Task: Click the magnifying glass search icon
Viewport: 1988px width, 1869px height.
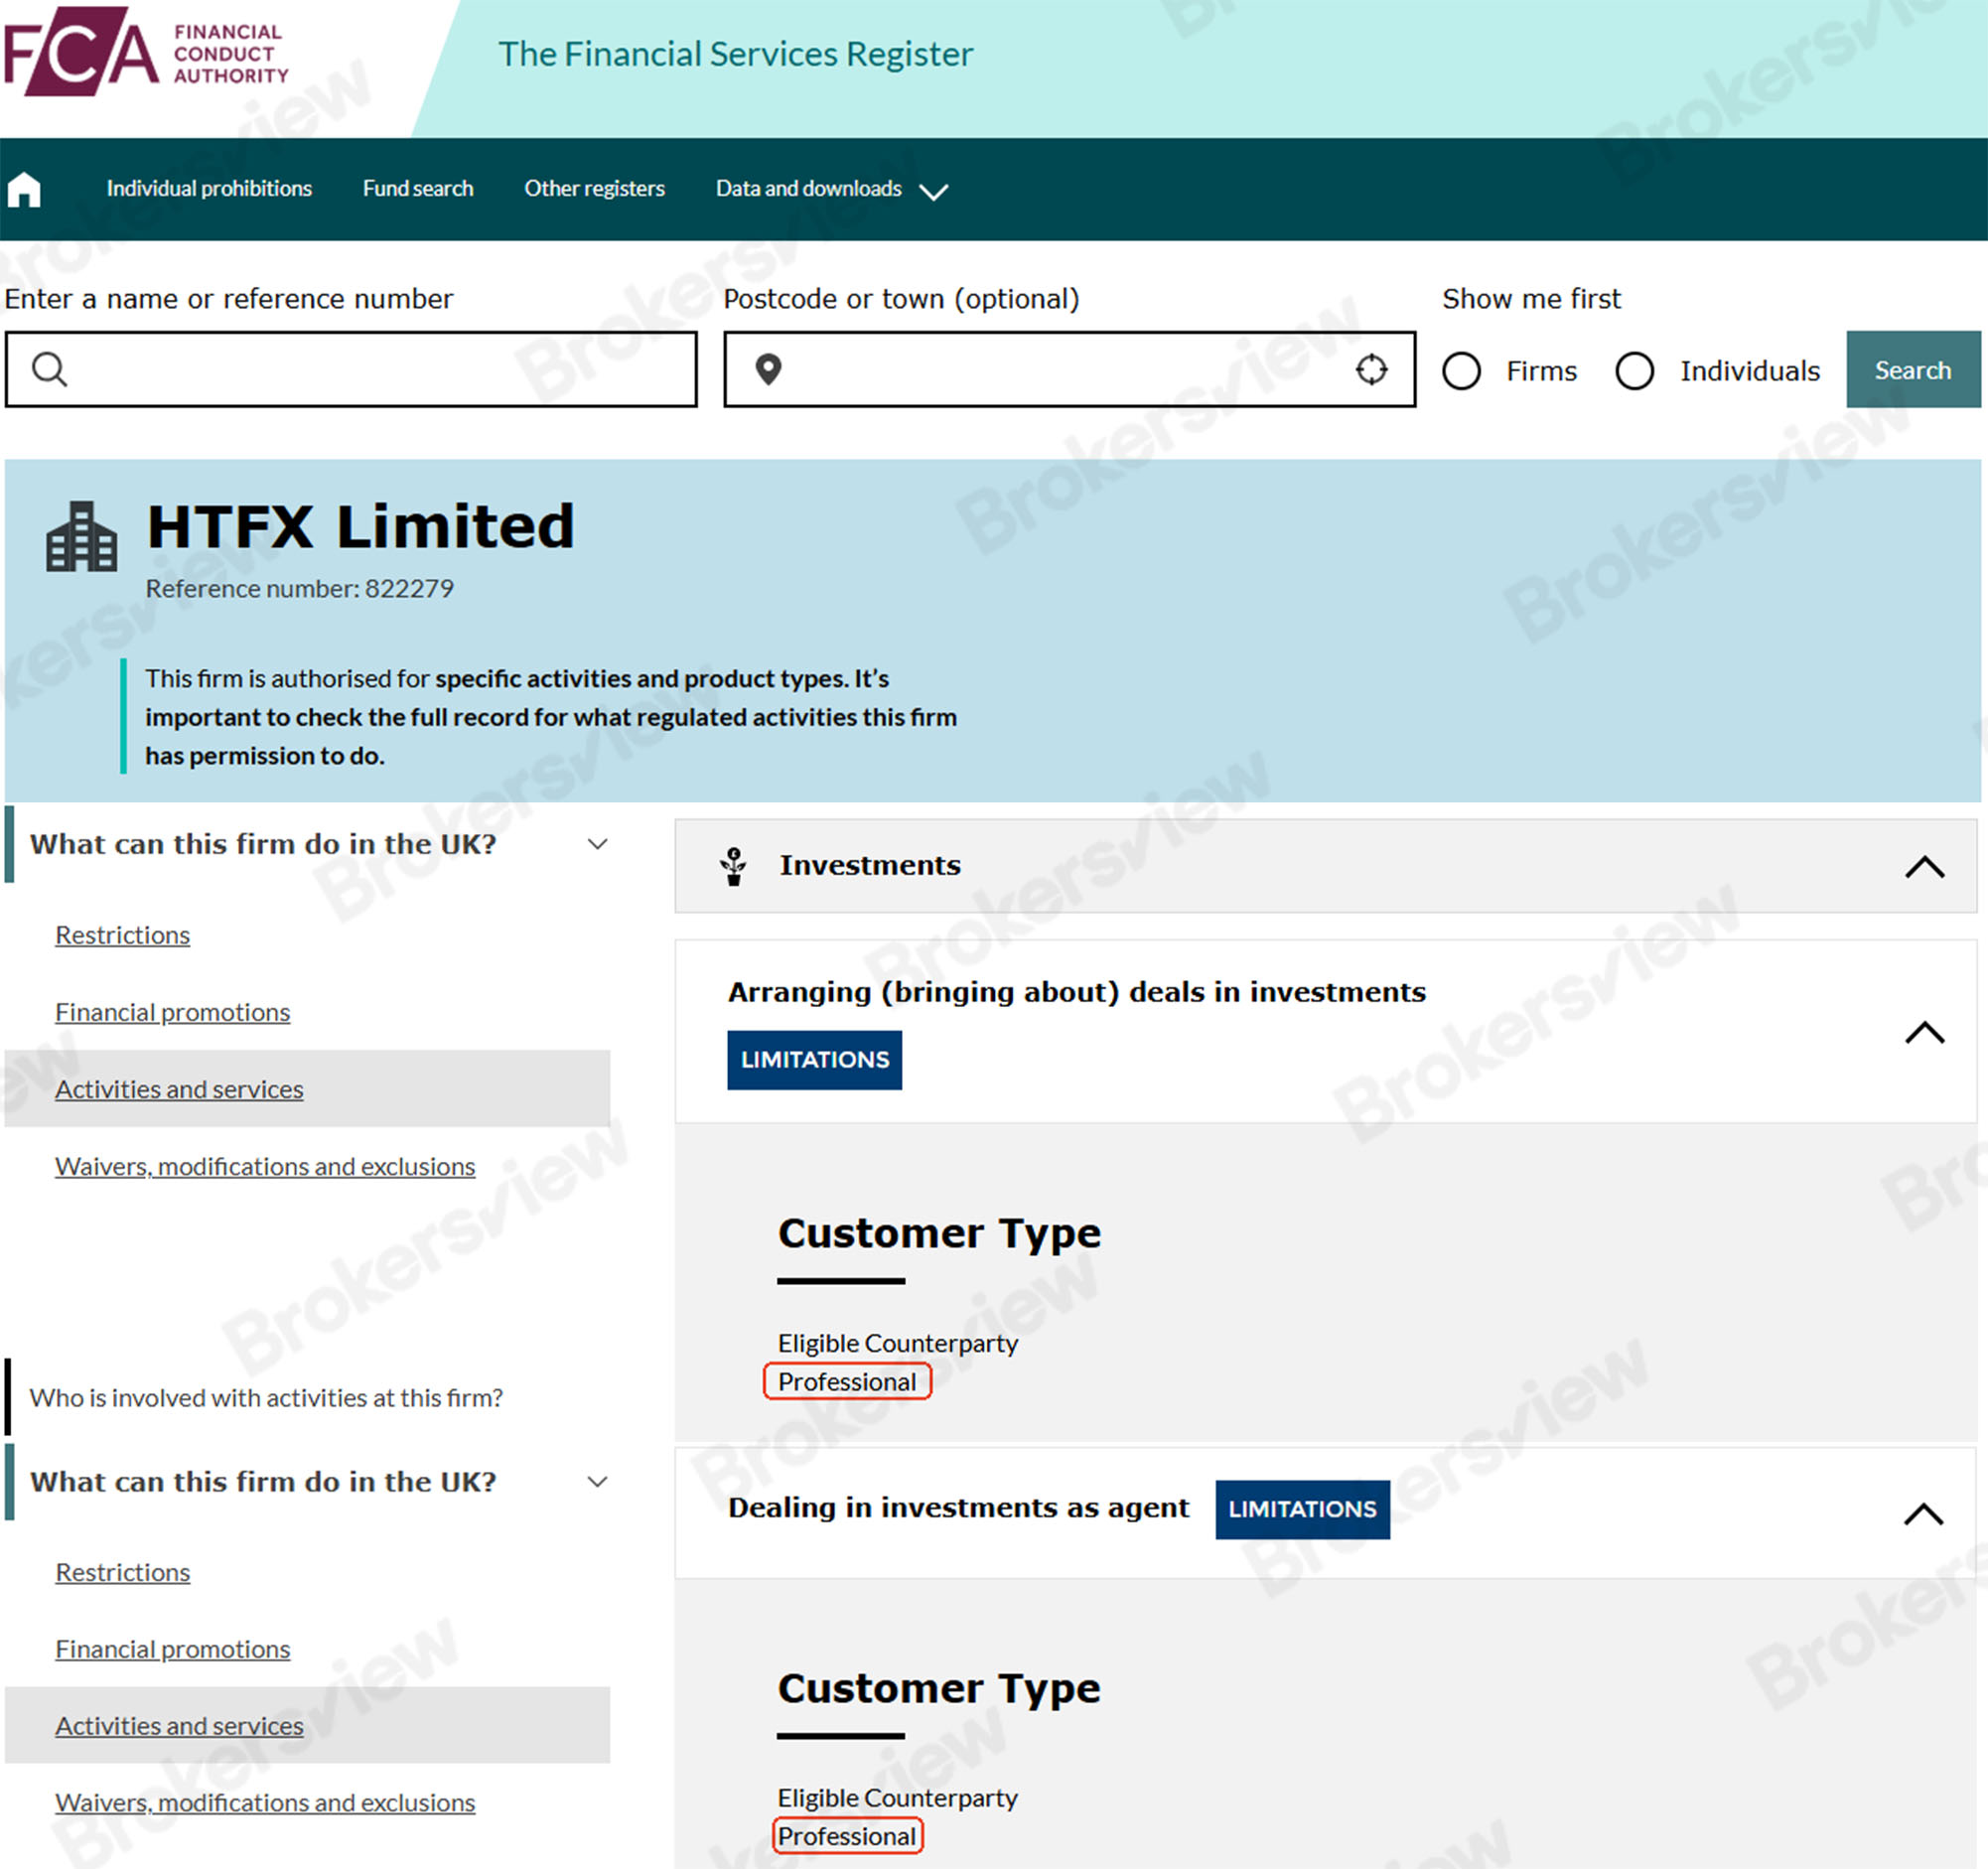Action: 49,370
